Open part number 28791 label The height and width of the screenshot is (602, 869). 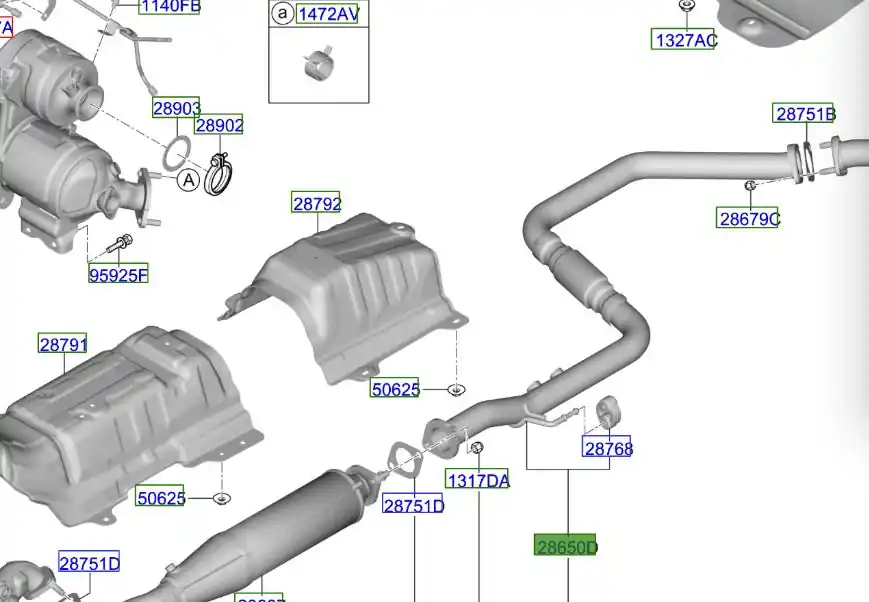click(x=64, y=345)
